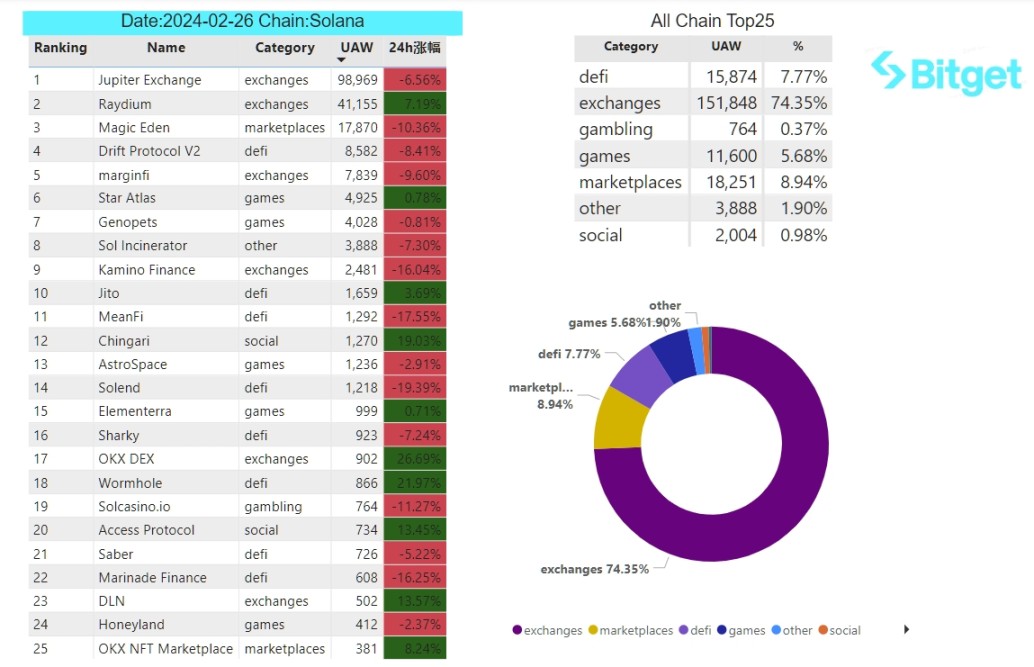Sort the Solana table by Ranking header
The height and width of the screenshot is (667, 1034).
point(60,47)
